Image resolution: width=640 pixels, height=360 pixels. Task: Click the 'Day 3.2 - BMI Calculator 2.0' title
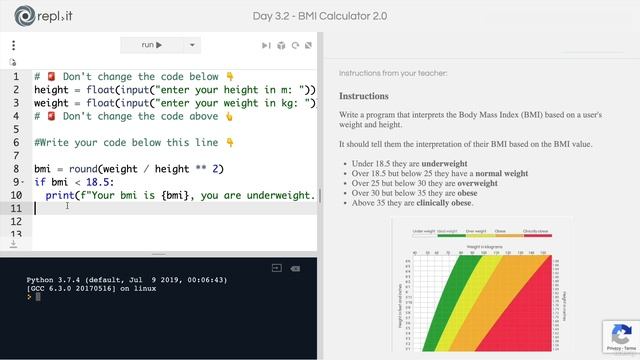320,16
